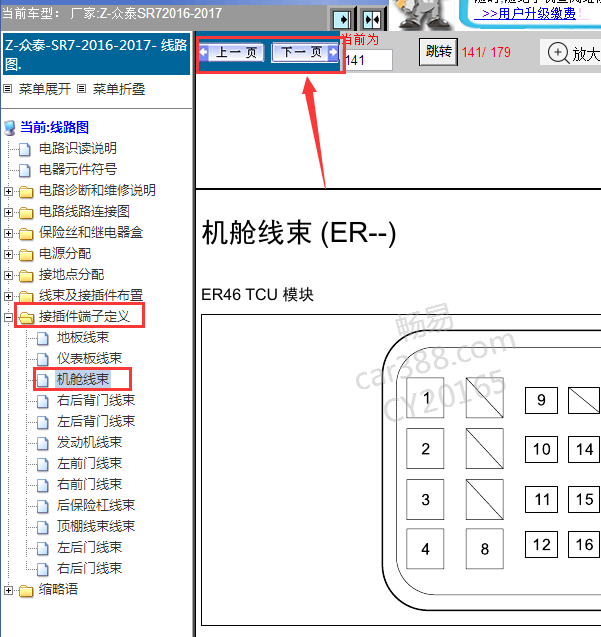Click the 当前:线路图 root node icon
This screenshot has height=637, width=601.
point(10,128)
